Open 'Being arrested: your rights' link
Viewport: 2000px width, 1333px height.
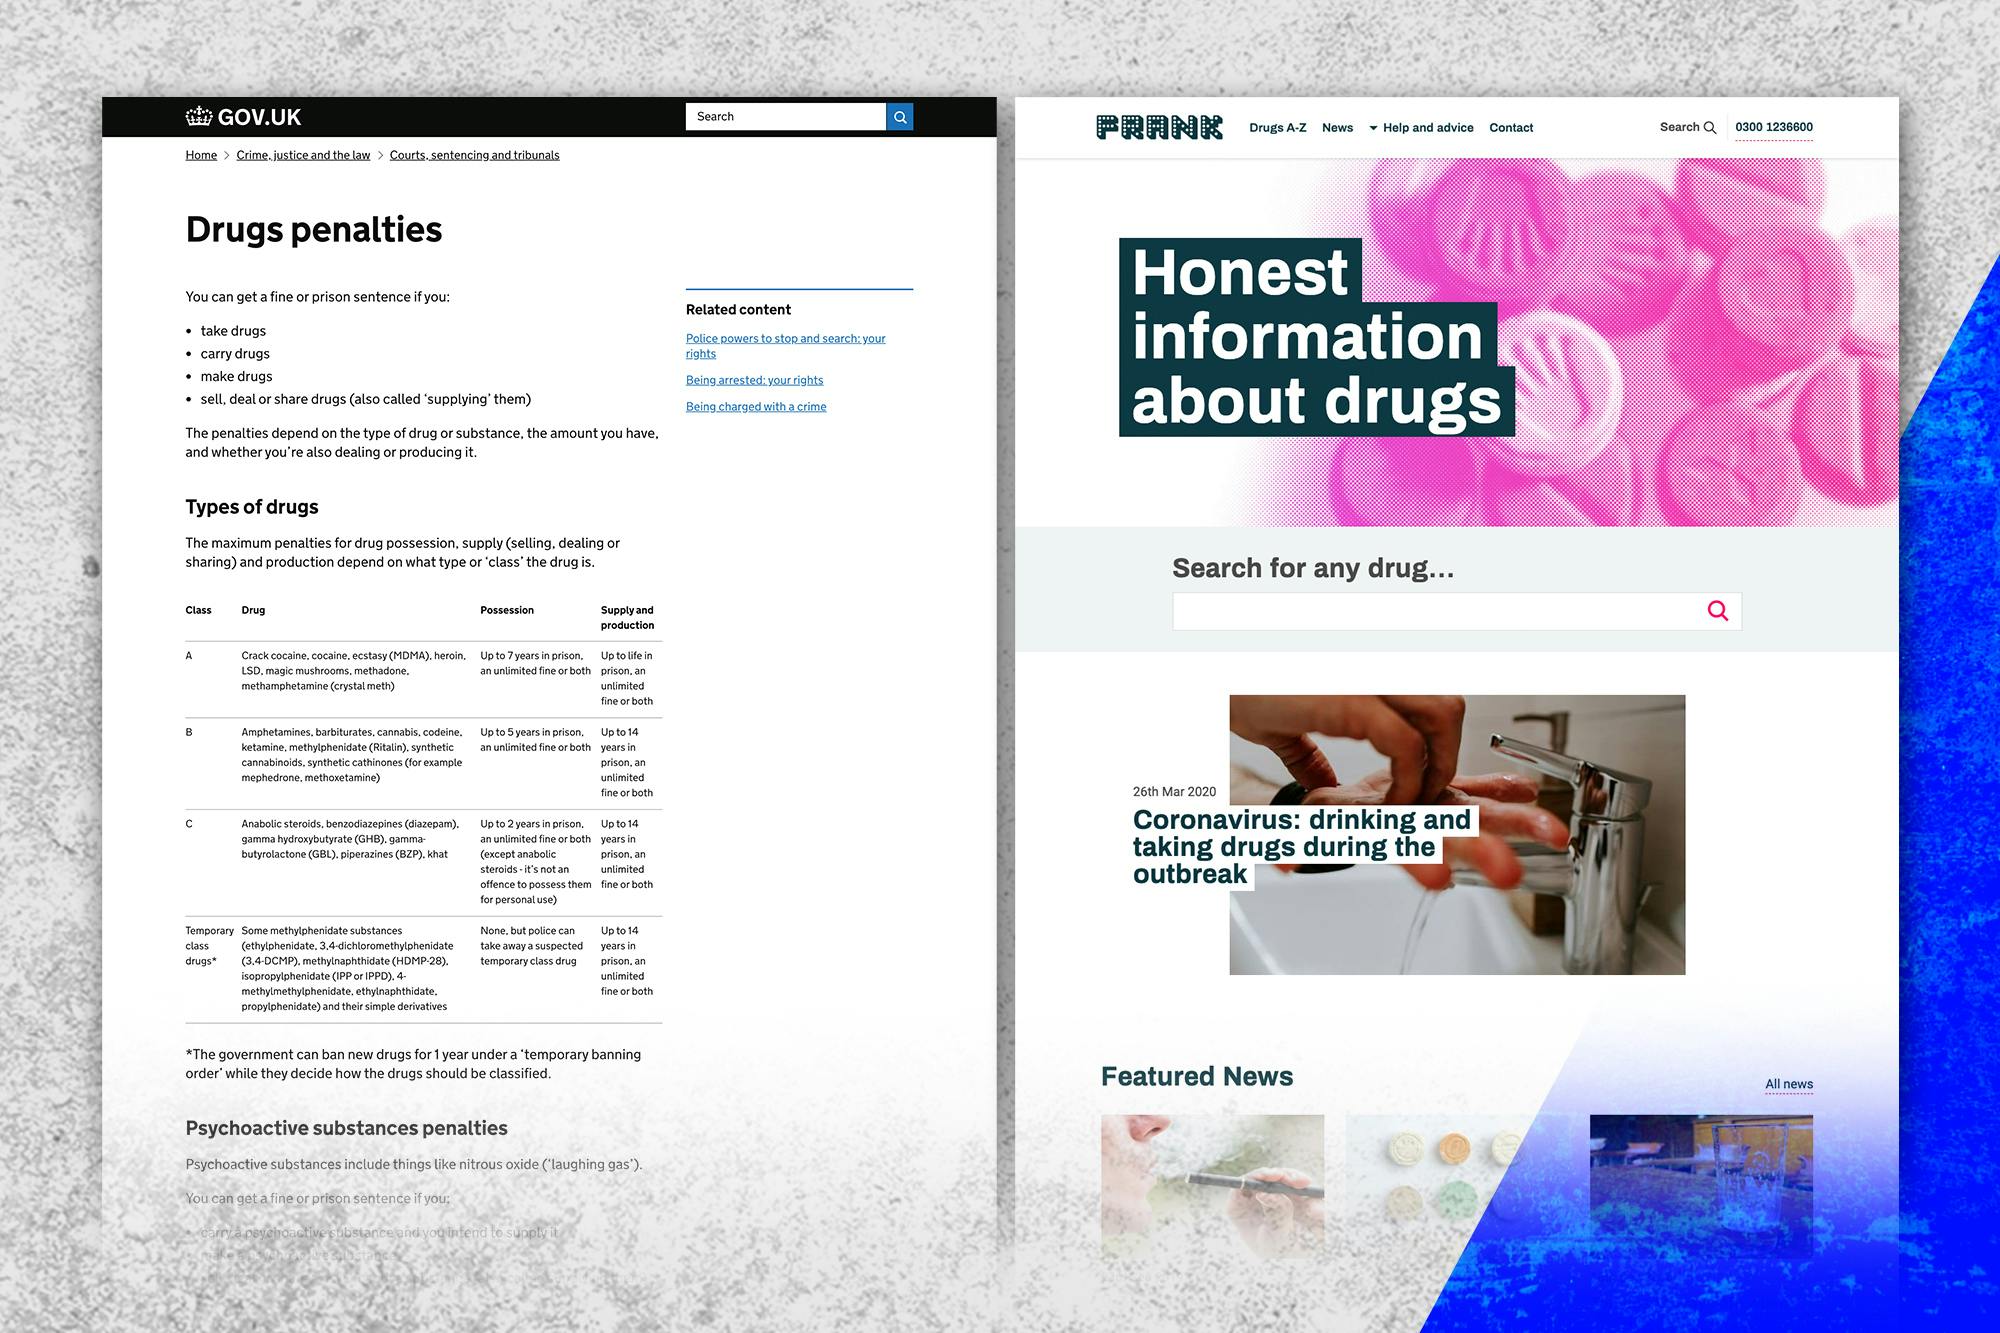[754, 380]
